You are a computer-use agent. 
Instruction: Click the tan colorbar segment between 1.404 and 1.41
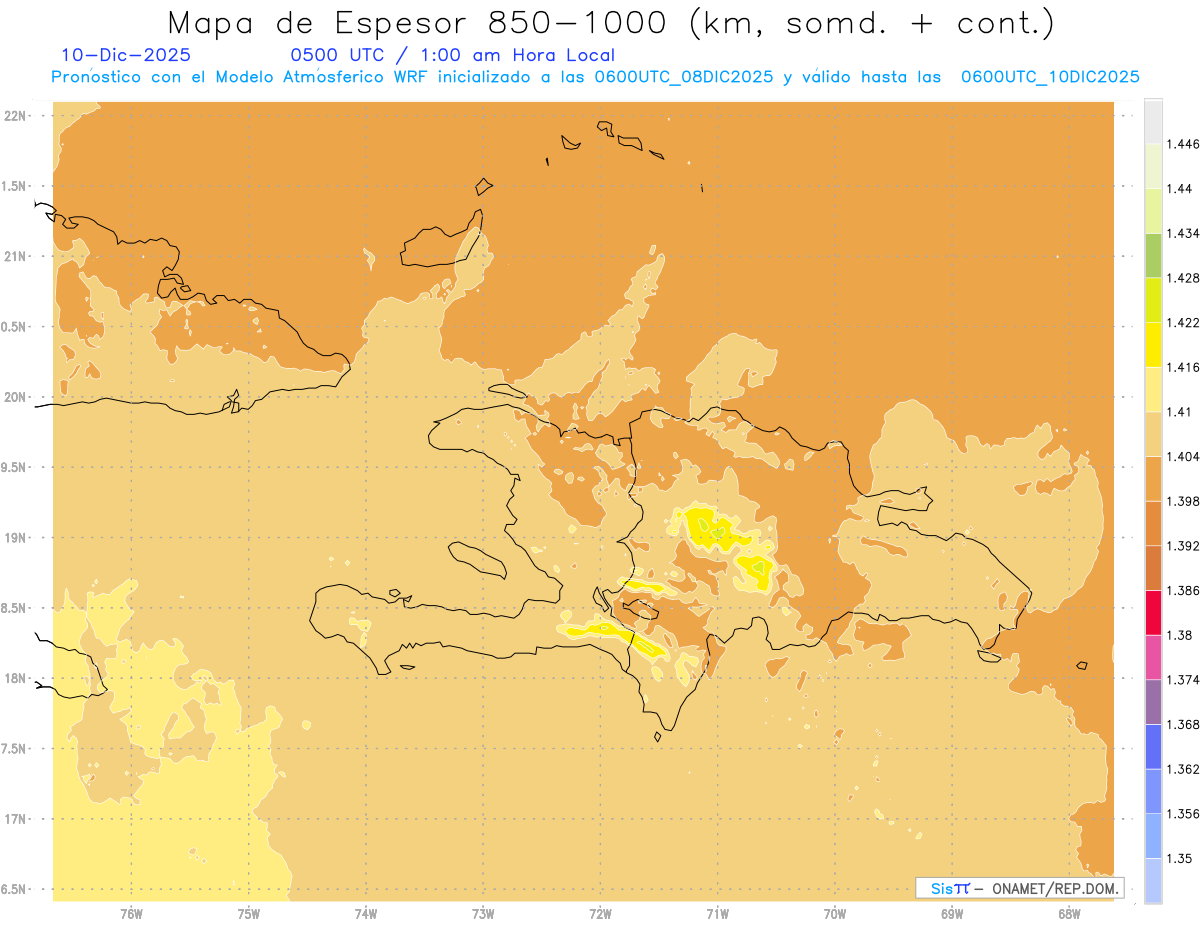click(x=1153, y=434)
